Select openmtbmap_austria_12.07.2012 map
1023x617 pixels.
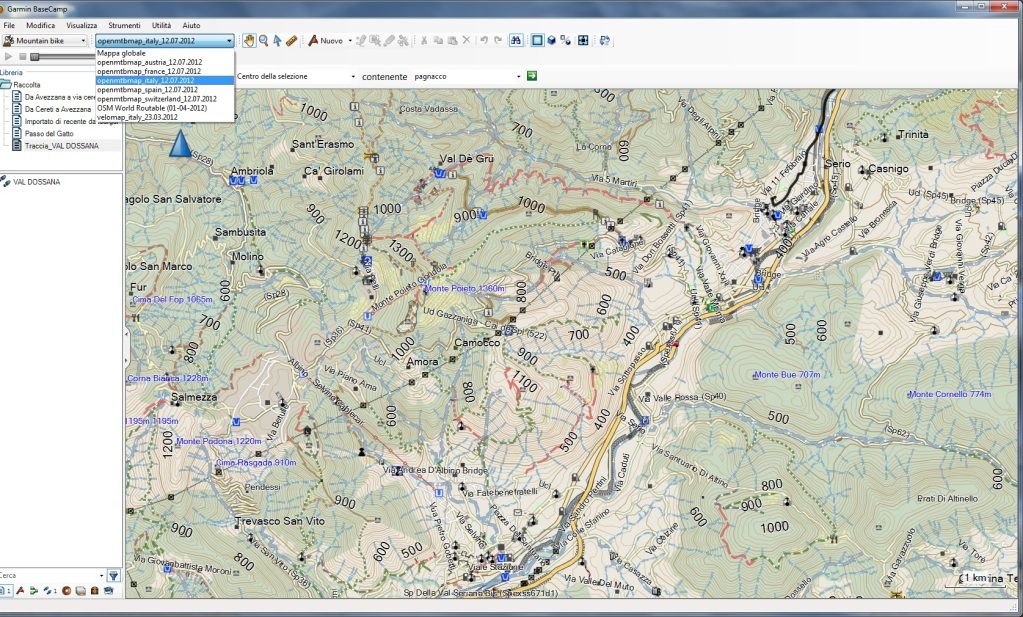pos(165,63)
